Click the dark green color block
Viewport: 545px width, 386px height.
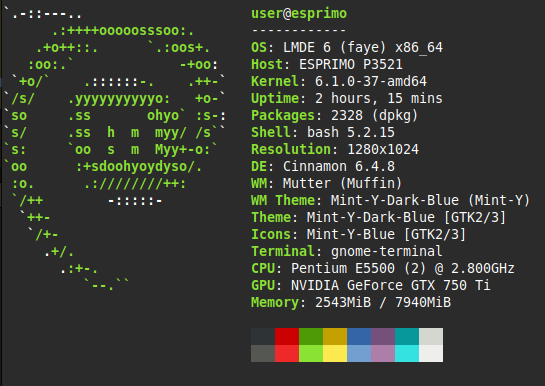[x=311, y=336]
